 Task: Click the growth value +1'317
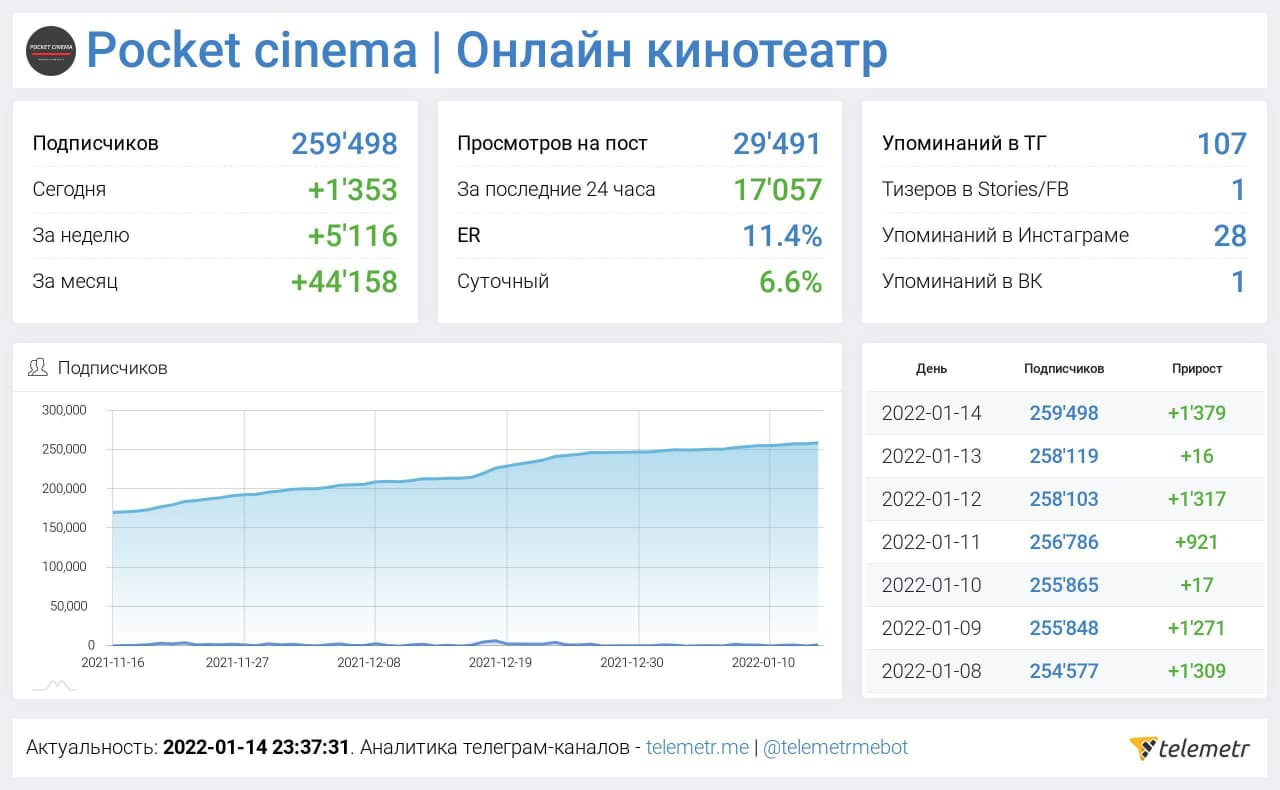[x=1197, y=499]
